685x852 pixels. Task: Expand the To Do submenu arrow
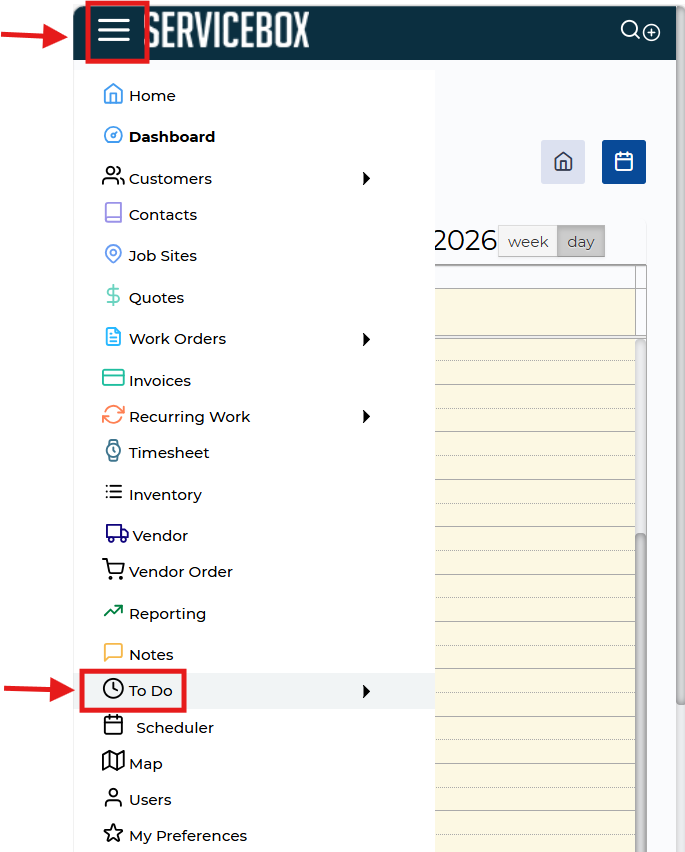[366, 691]
